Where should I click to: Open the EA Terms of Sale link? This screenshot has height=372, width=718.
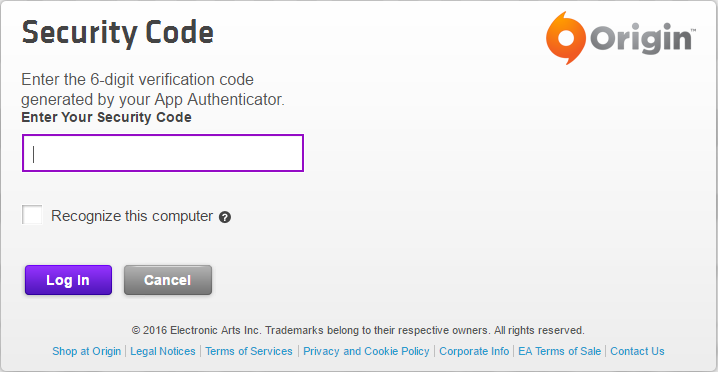(x=560, y=351)
